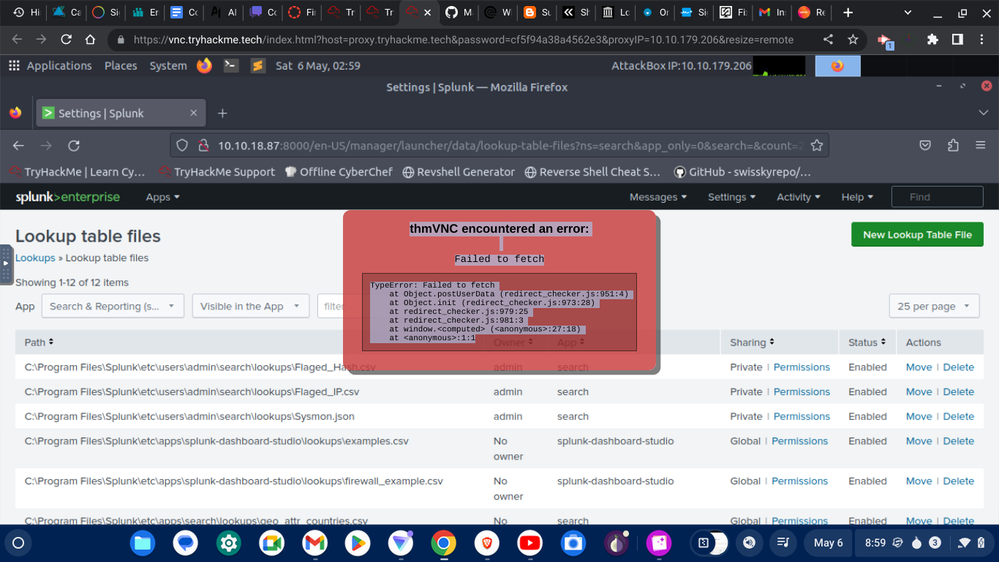Open a new Firefox tab
999x562 pixels.
pyautogui.click(x=222, y=113)
